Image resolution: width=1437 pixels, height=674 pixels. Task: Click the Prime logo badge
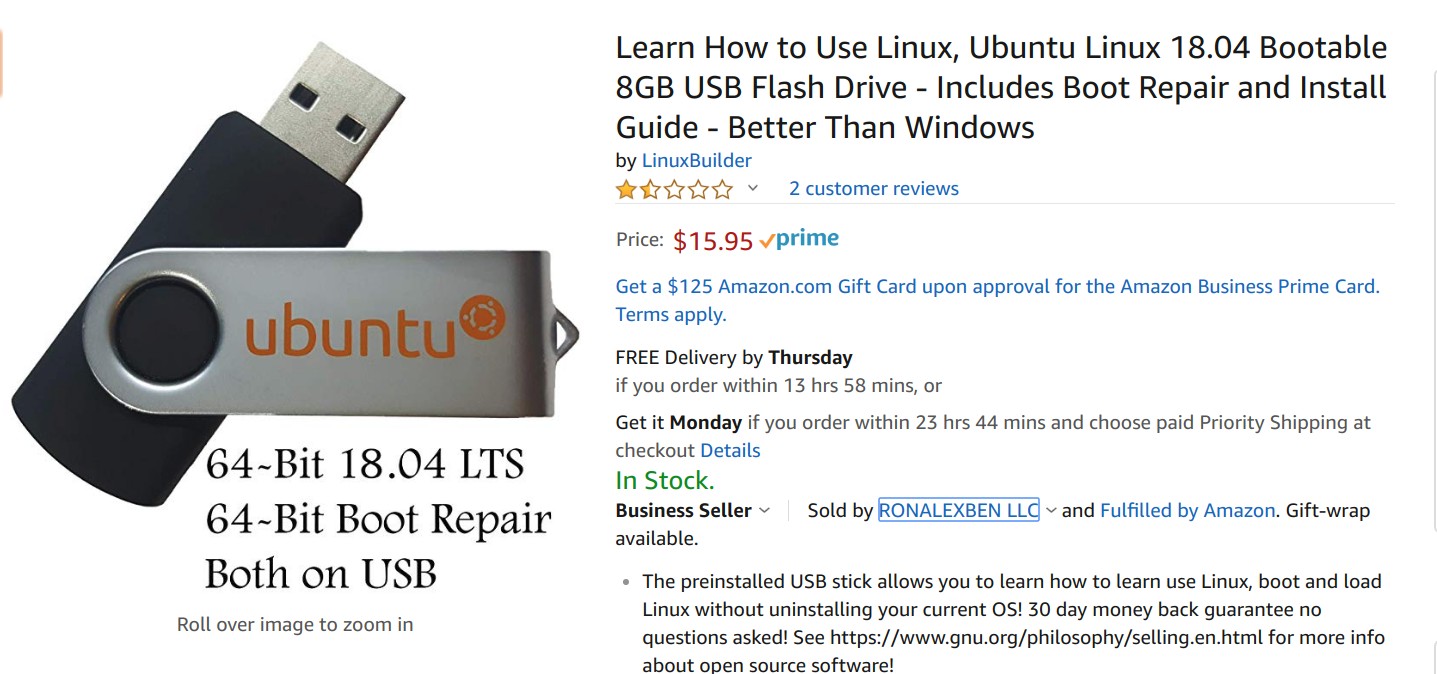tap(799, 240)
